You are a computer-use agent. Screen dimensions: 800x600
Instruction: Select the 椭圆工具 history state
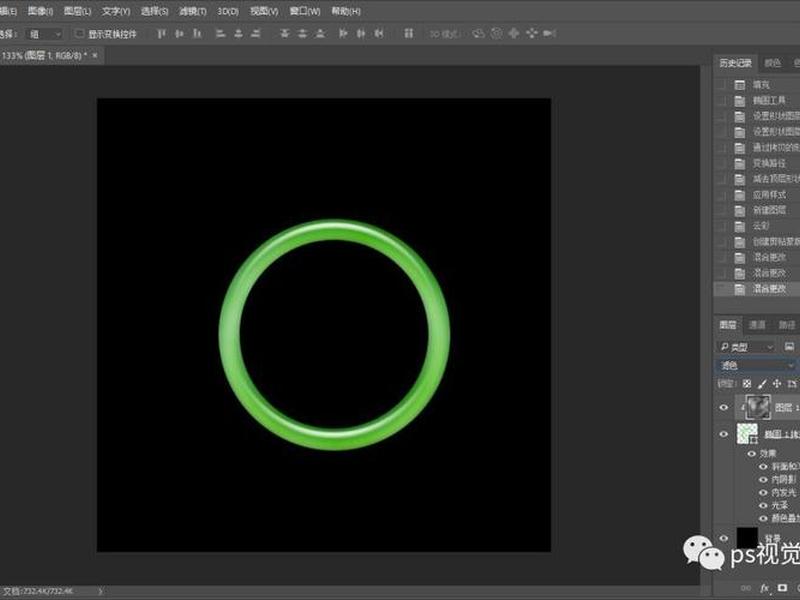click(757, 101)
